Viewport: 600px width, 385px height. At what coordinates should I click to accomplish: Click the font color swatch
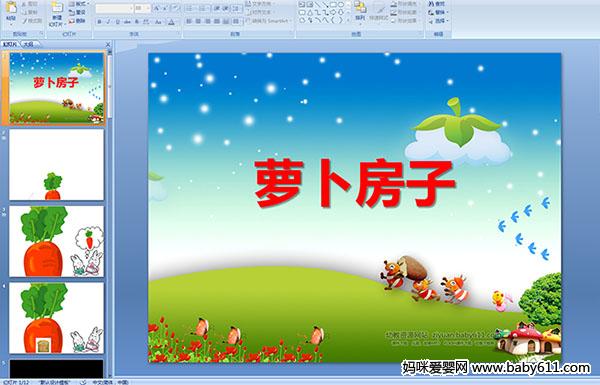coord(171,22)
